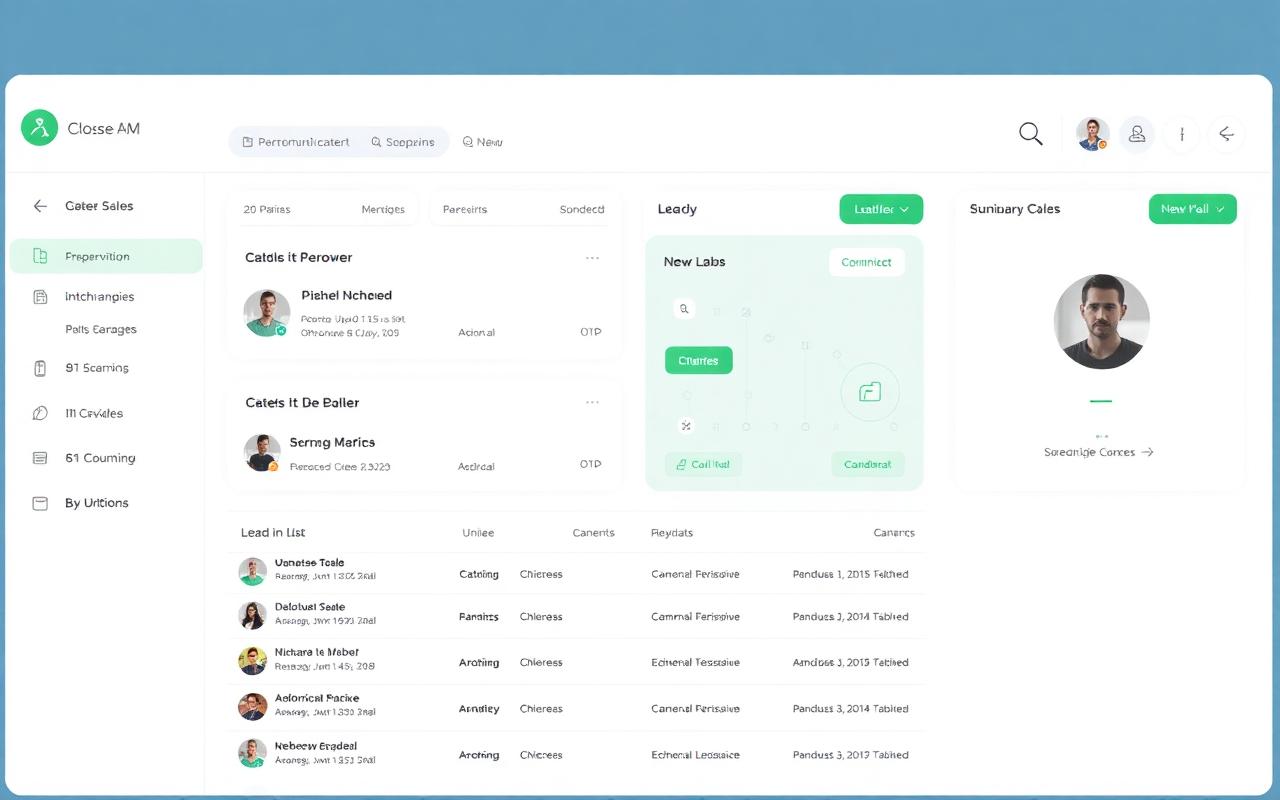1280x800 pixels.
Task: Open lead row Nichara le Mabef
Action: tap(577, 661)
